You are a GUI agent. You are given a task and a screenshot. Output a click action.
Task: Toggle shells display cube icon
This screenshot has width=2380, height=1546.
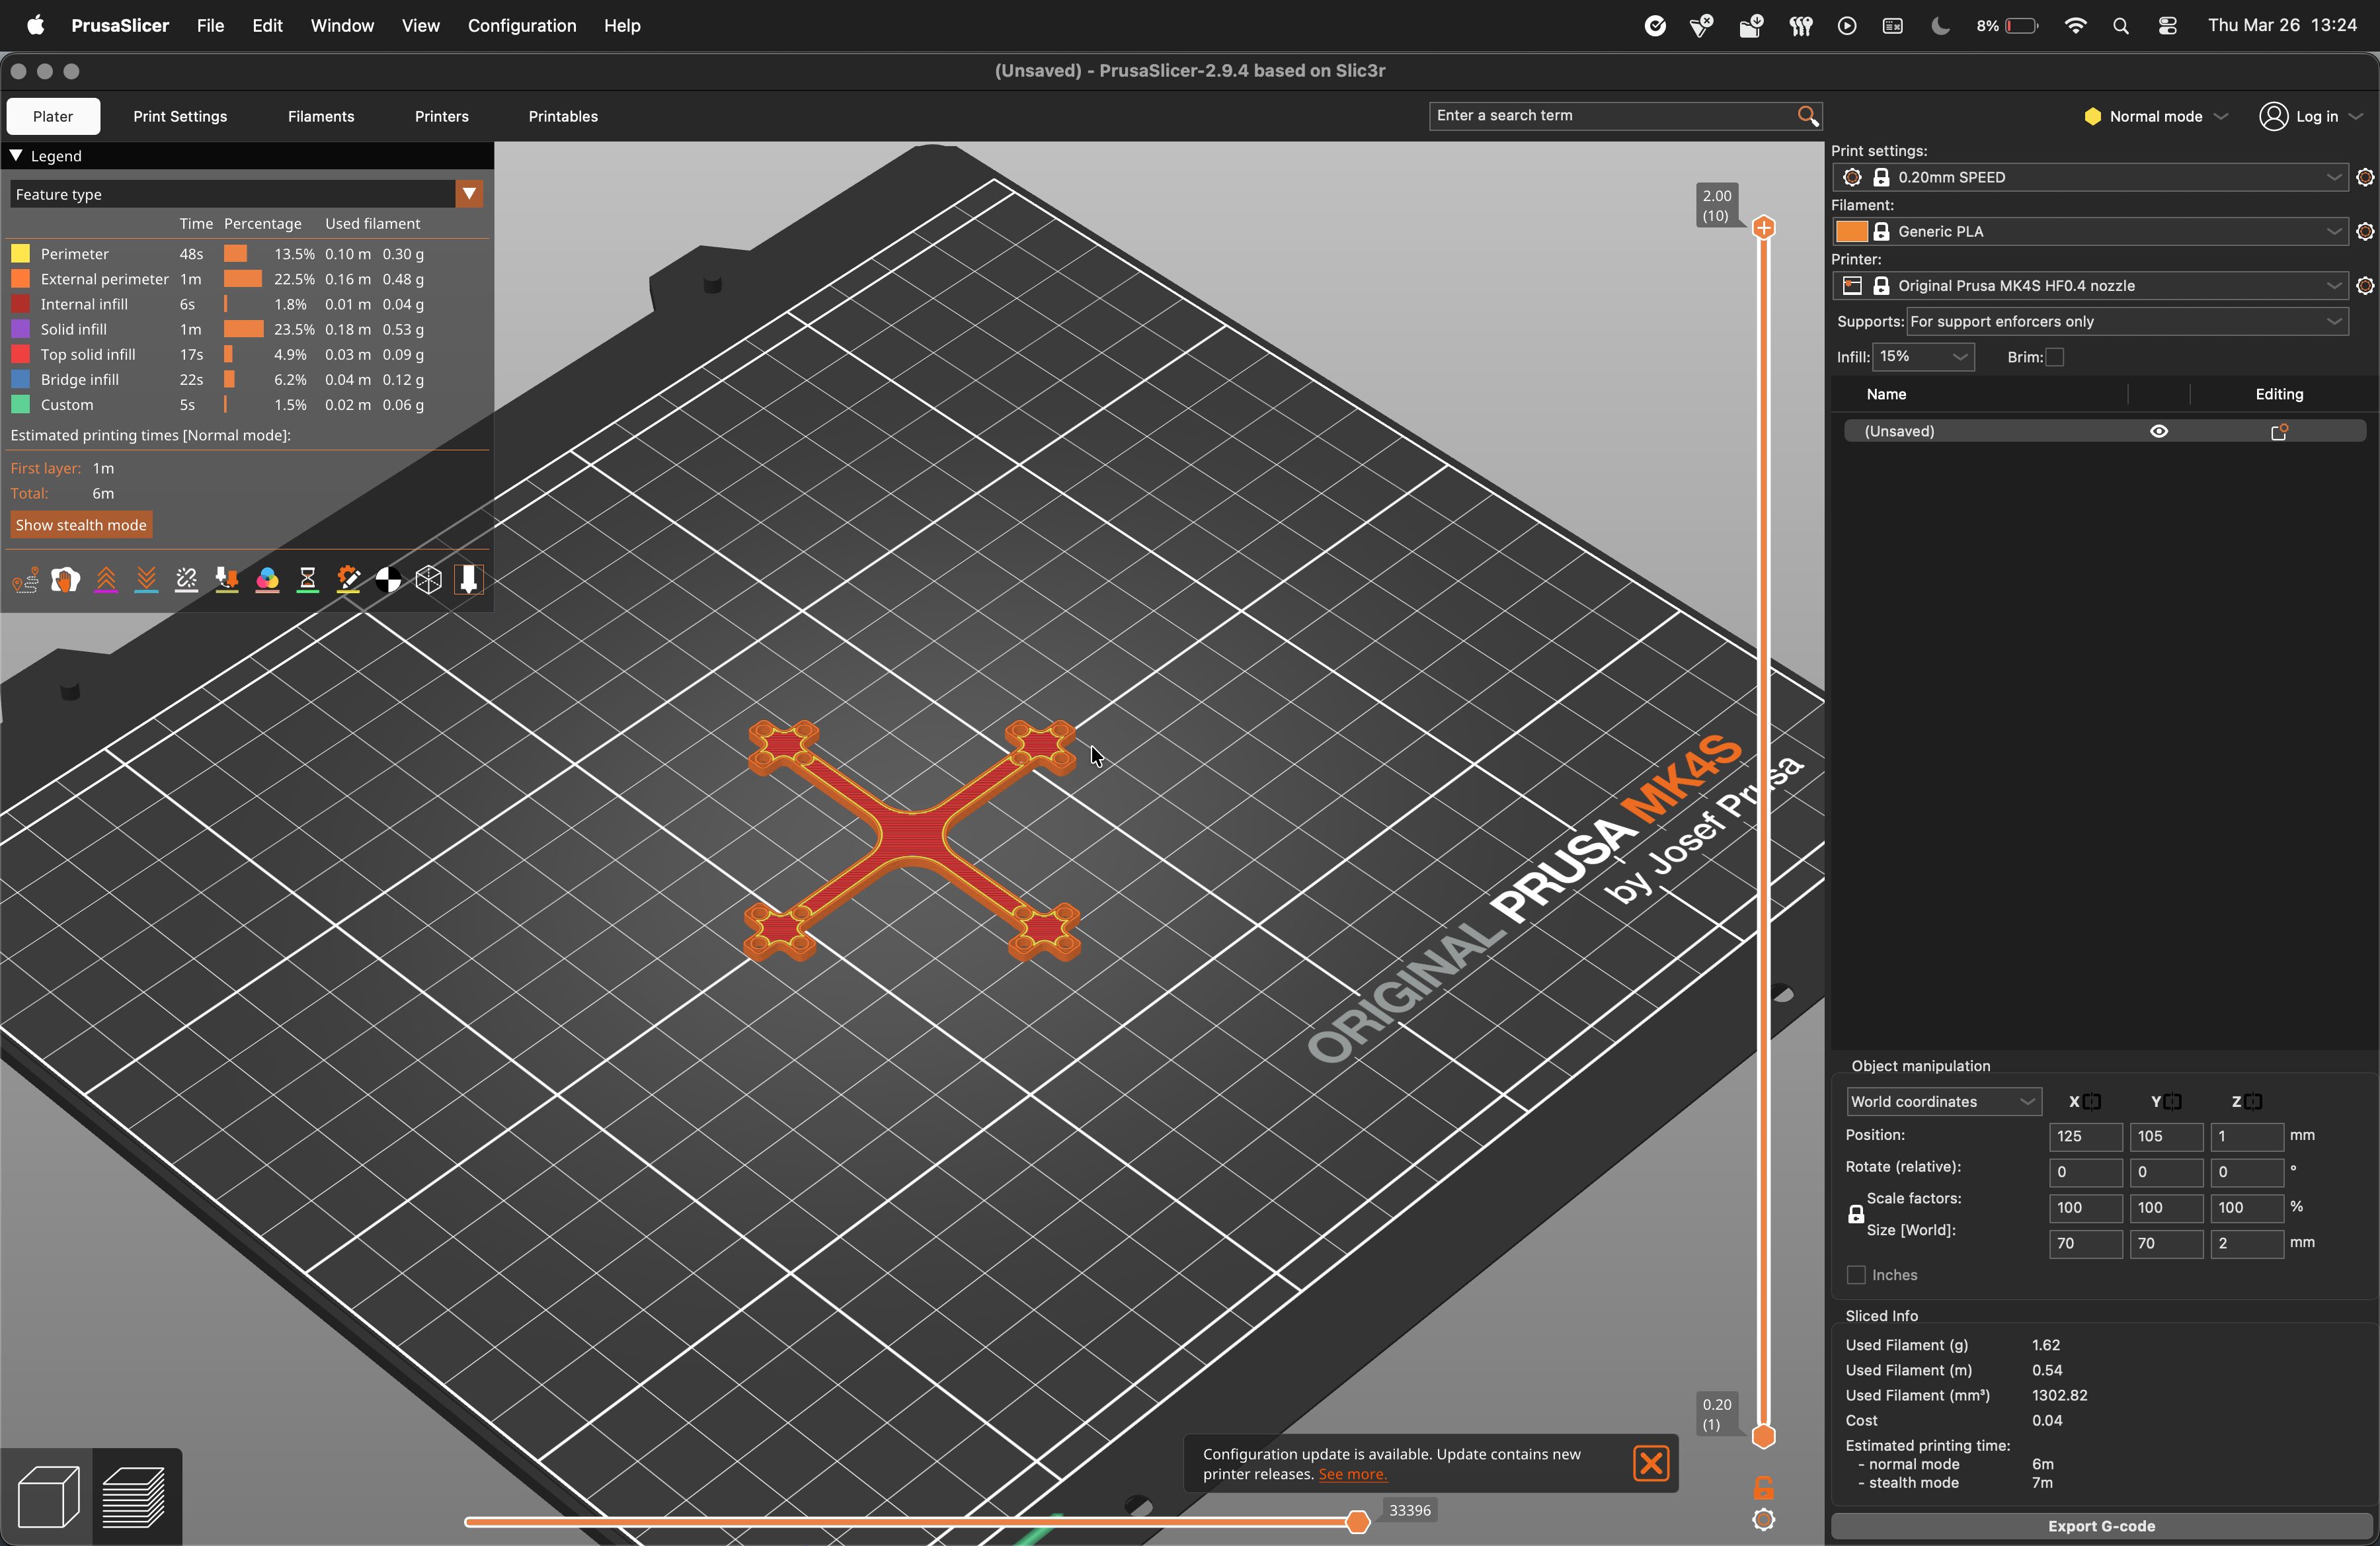[x=428, y=580]
